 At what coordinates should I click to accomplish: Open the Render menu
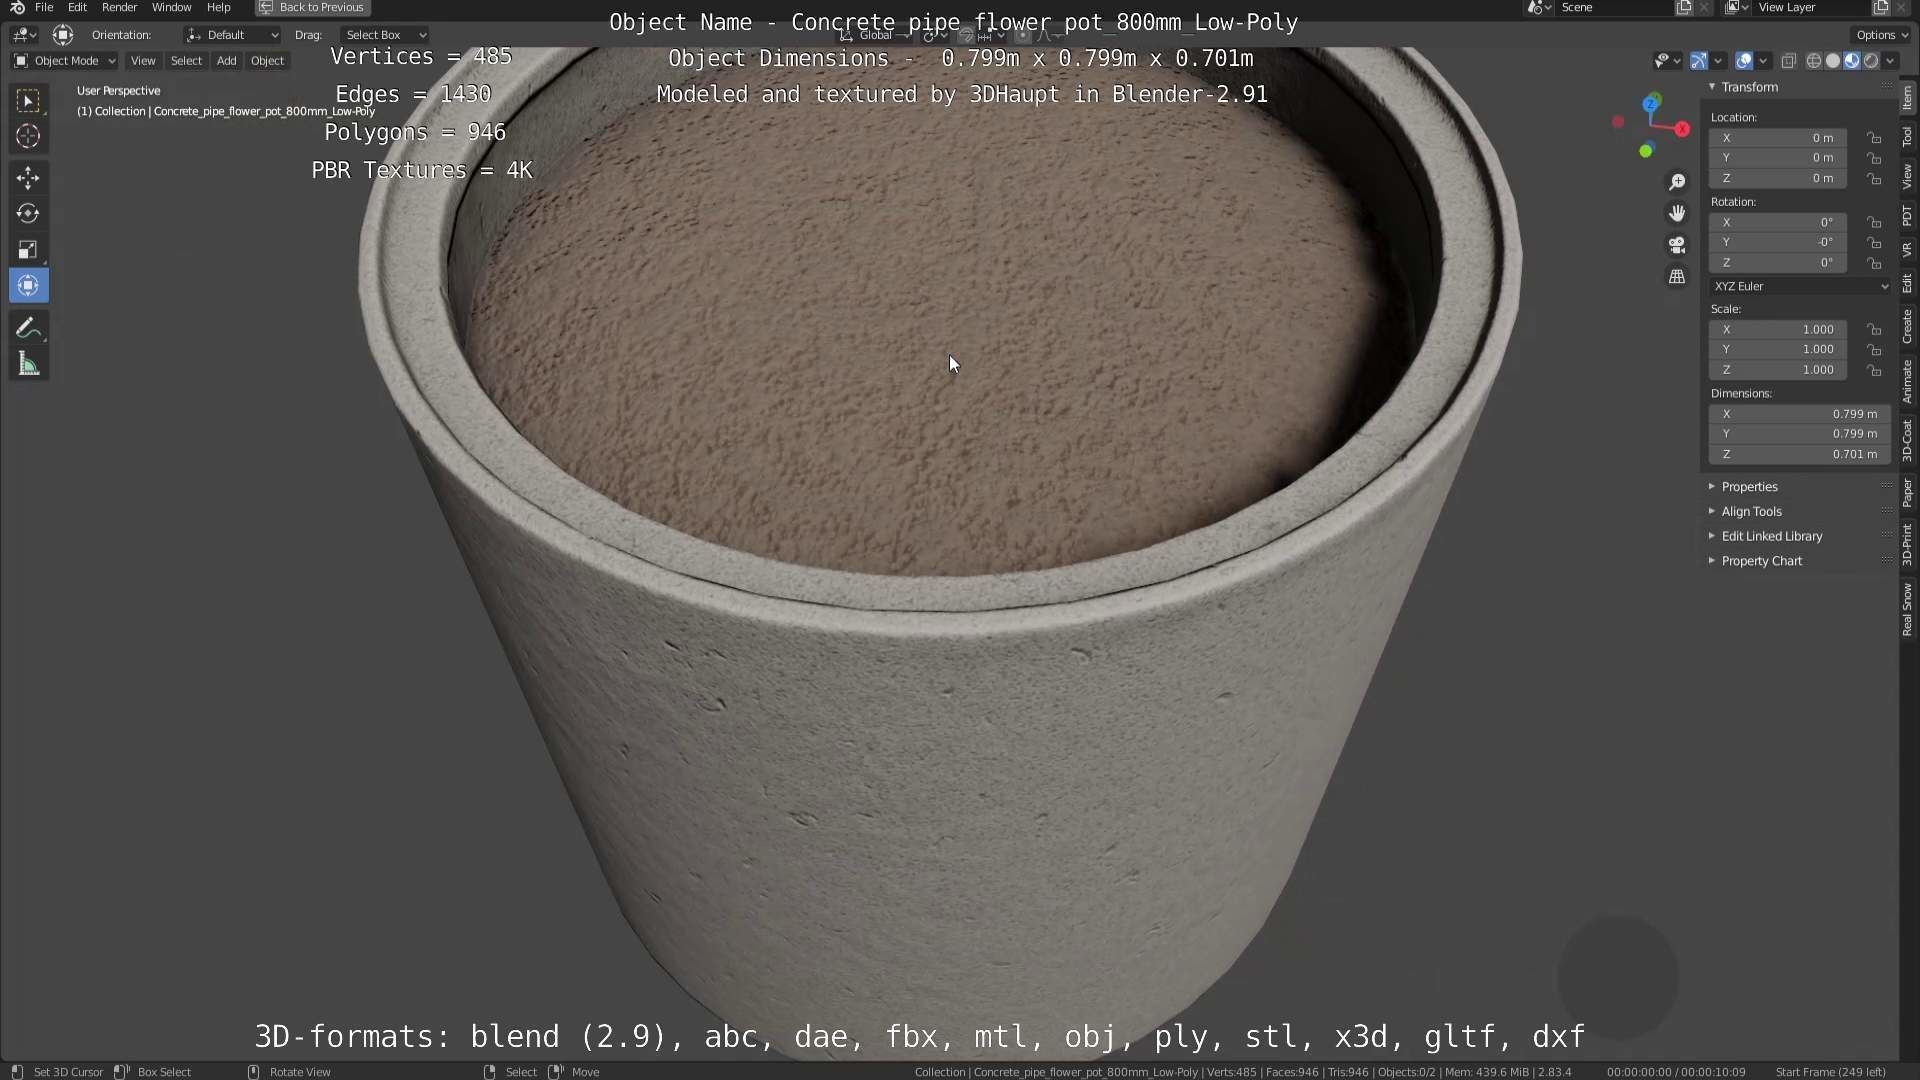click(119, 7)
